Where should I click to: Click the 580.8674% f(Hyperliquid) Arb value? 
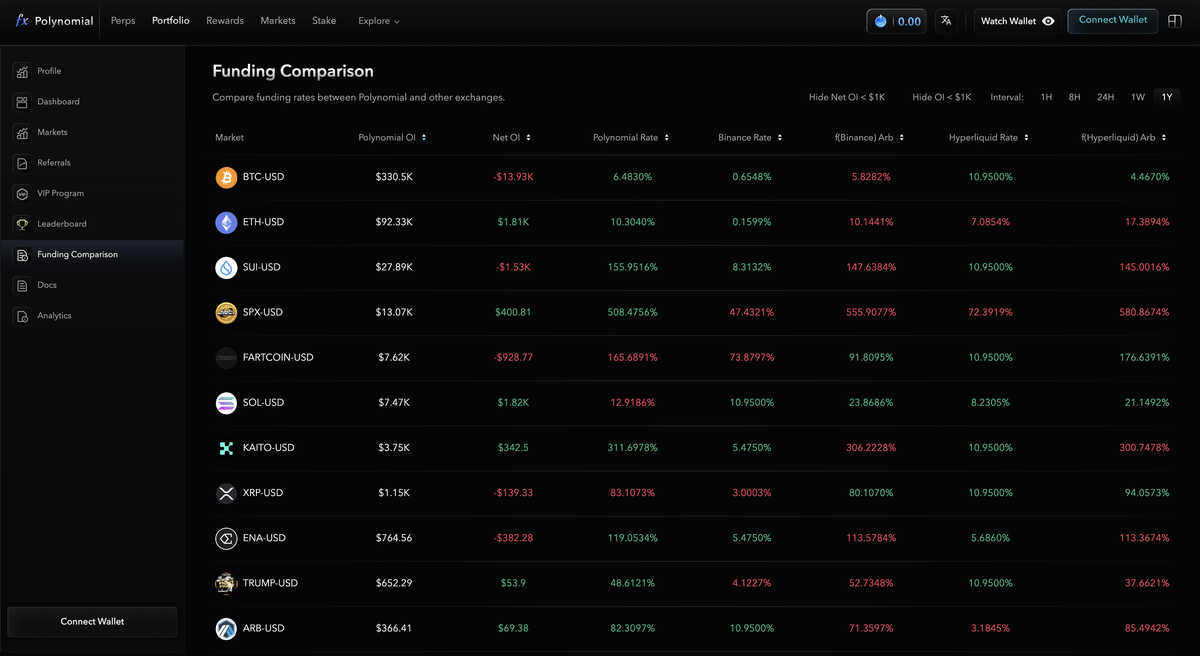click(1144, 312)
